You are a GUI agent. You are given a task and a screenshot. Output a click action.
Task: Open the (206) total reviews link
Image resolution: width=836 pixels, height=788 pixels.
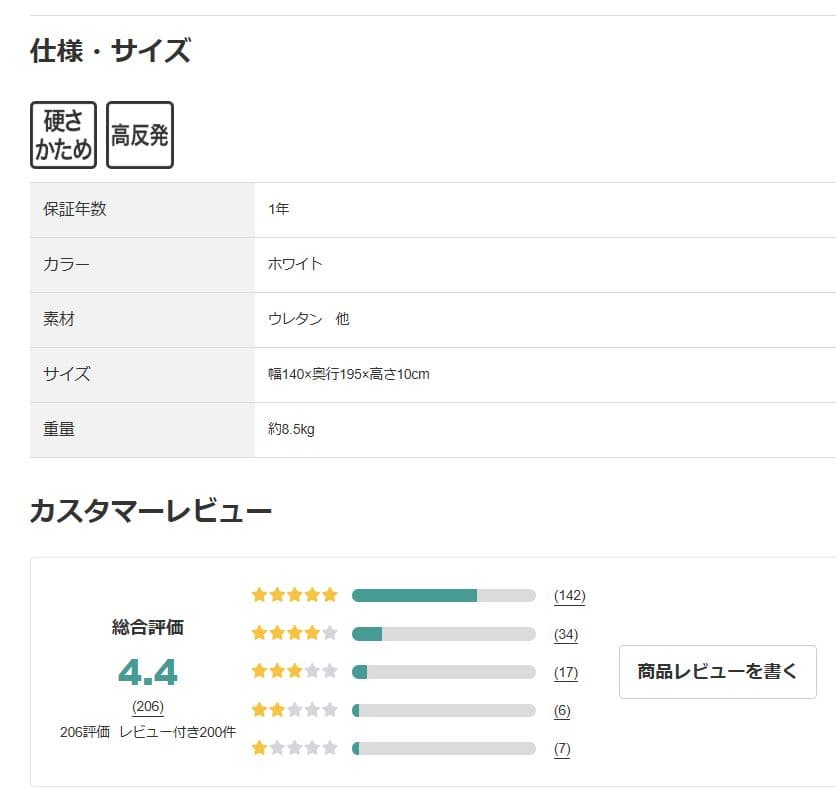(x=148, y=707)
